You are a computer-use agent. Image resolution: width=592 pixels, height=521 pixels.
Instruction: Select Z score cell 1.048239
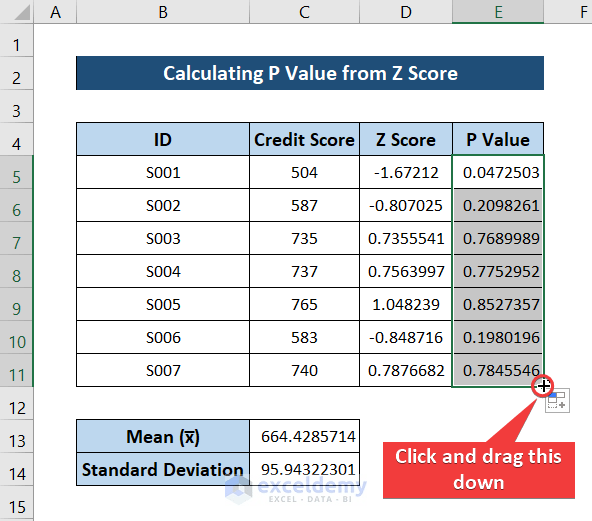pyautogui.click(x=406, y=304)
